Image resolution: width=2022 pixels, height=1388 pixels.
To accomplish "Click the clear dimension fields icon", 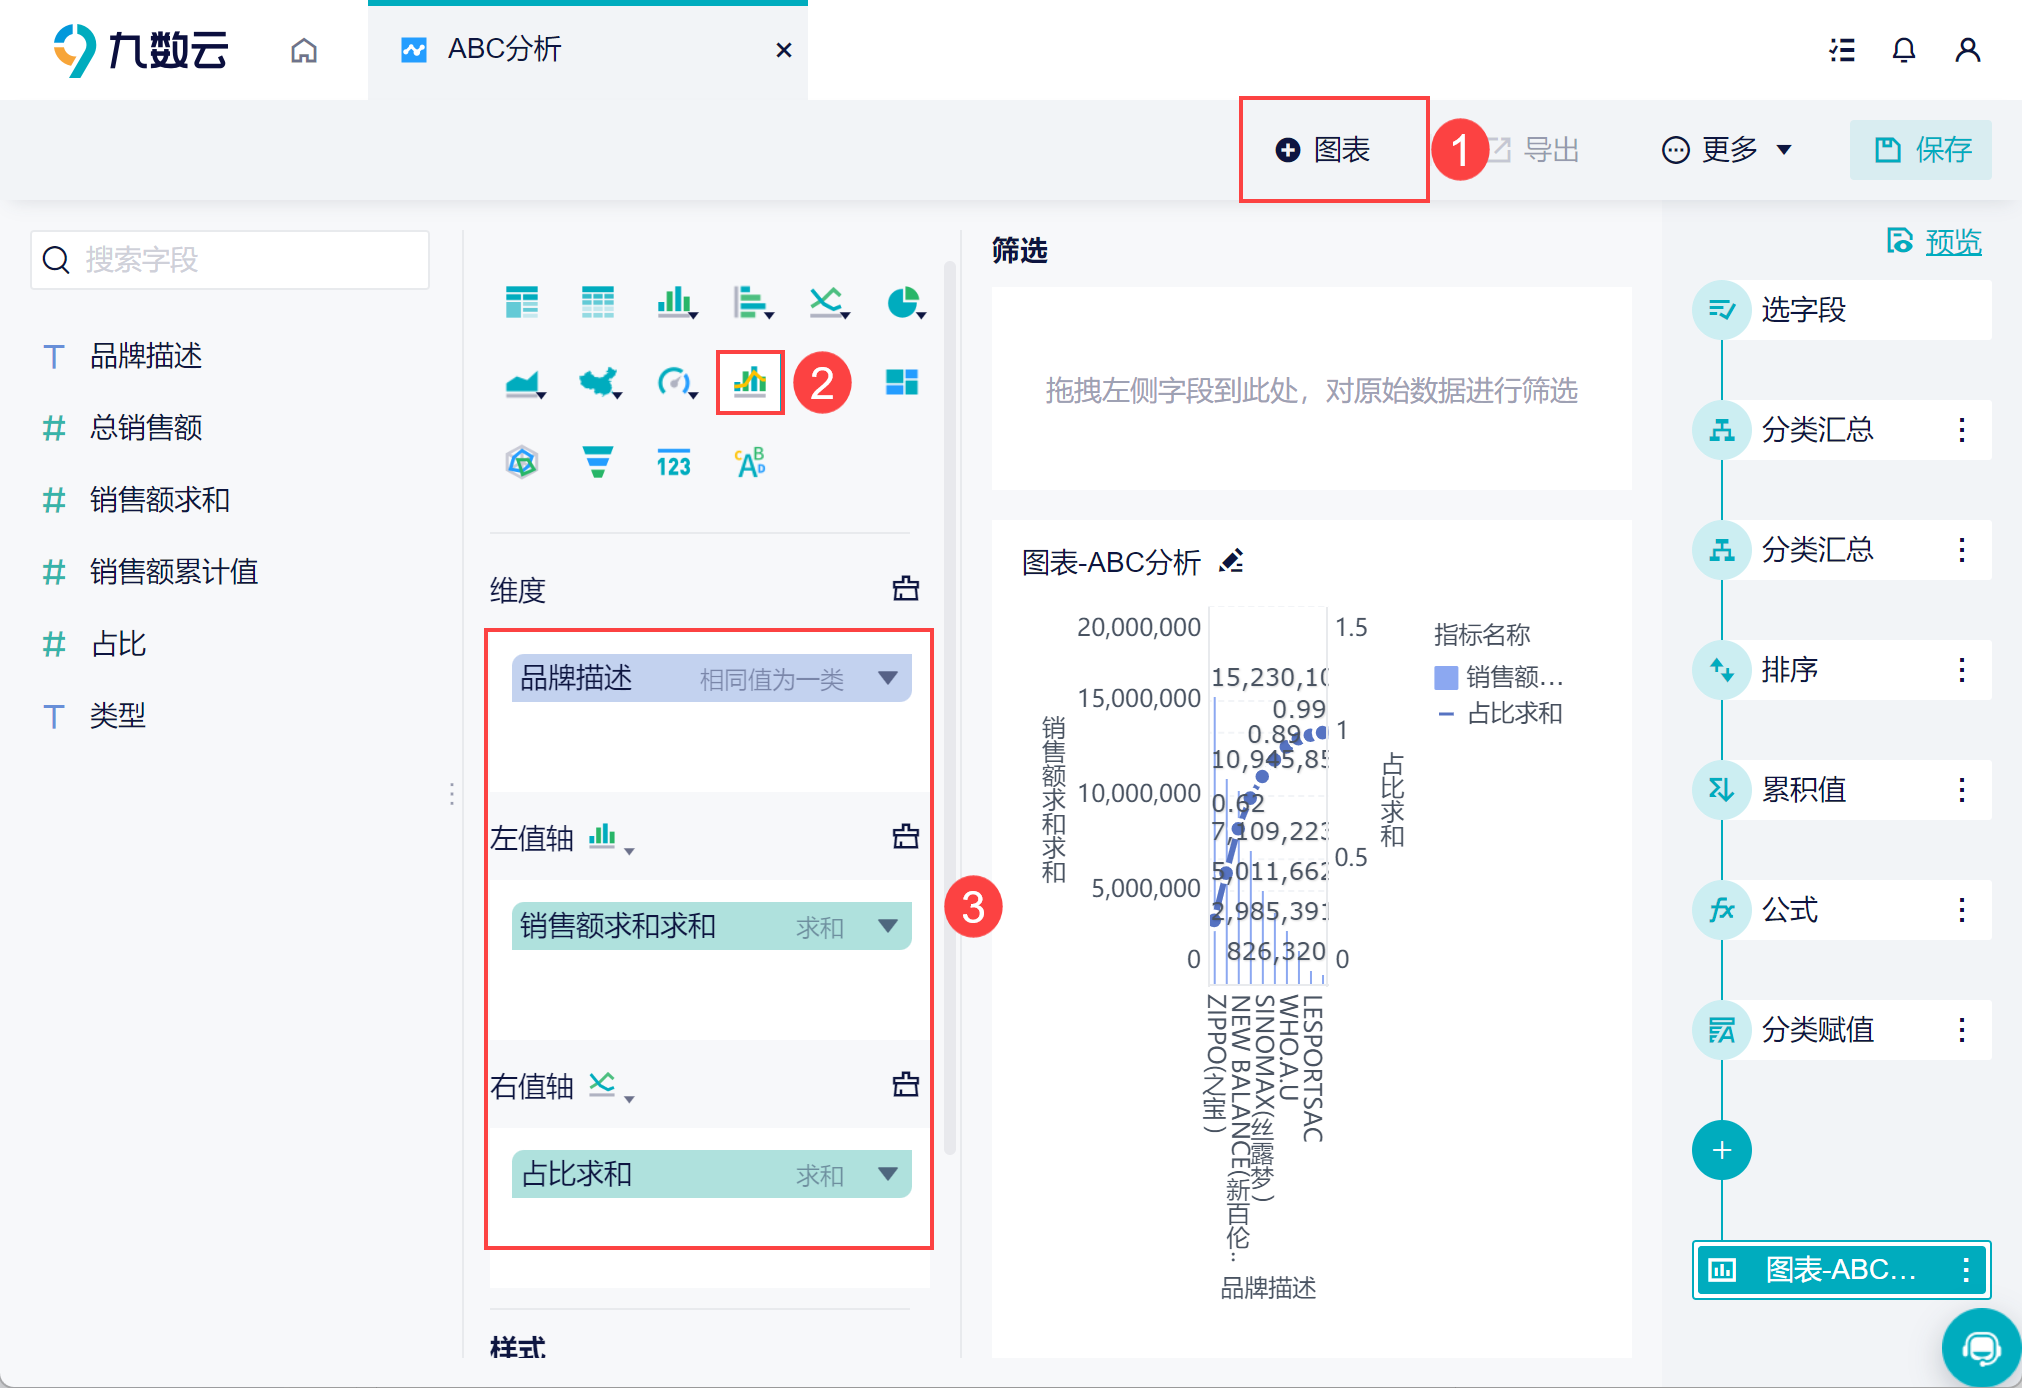I will [905, 589].
